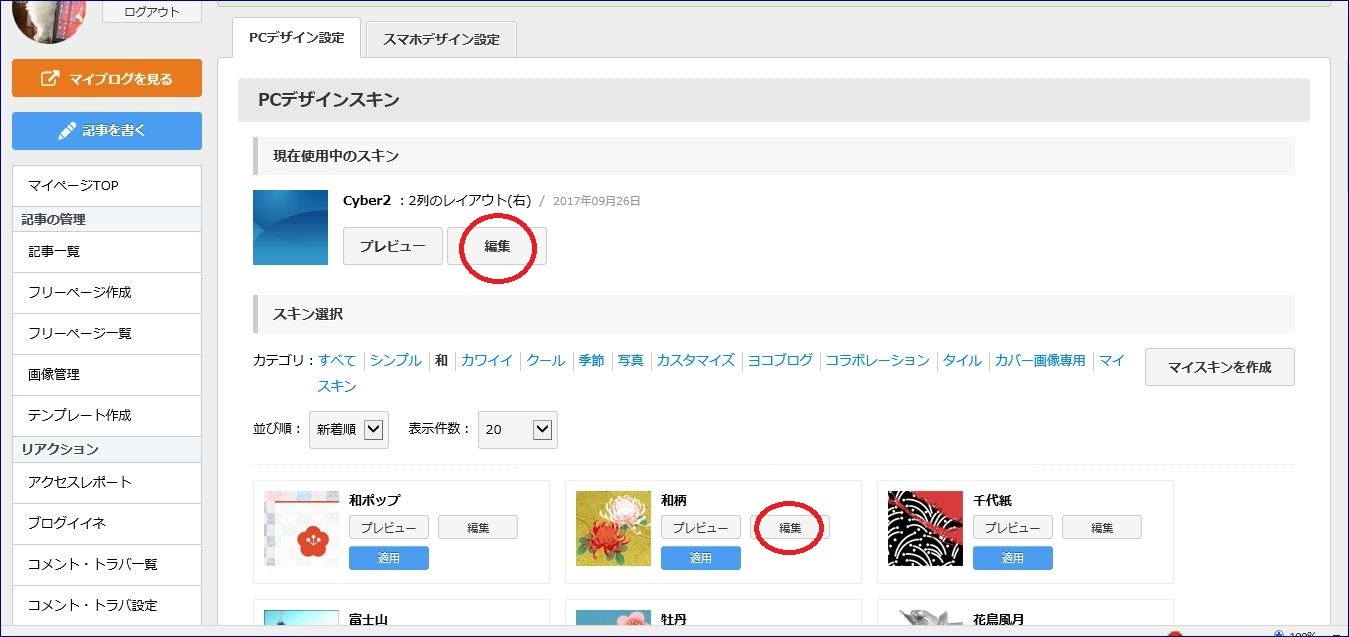Switch to スマホデザイン設定 tab
The image size is (1349, 637).
pos(441,39)
